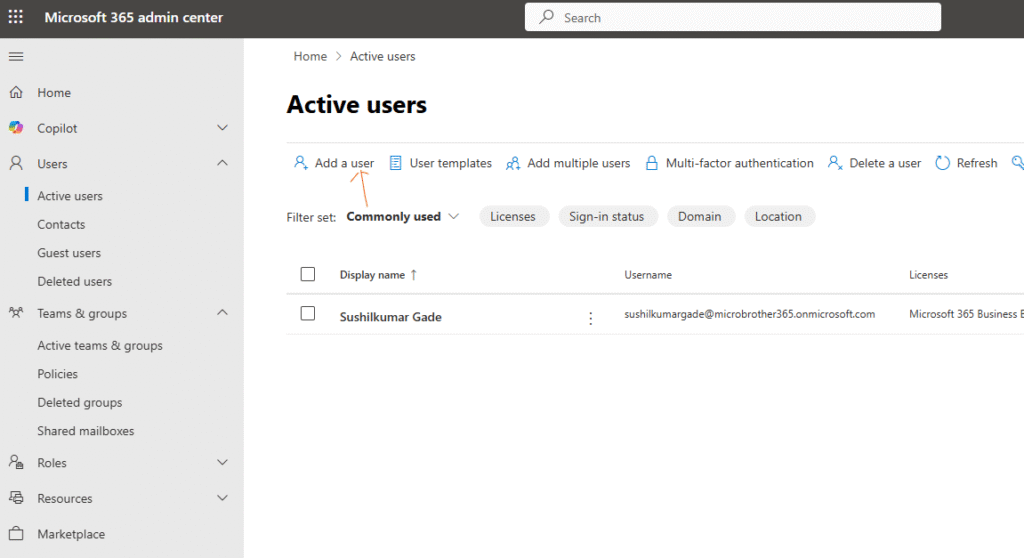Viewport: 1024px width, 558px height.
Task: Open the app launcher waffle icon
Action: point(16,17)
